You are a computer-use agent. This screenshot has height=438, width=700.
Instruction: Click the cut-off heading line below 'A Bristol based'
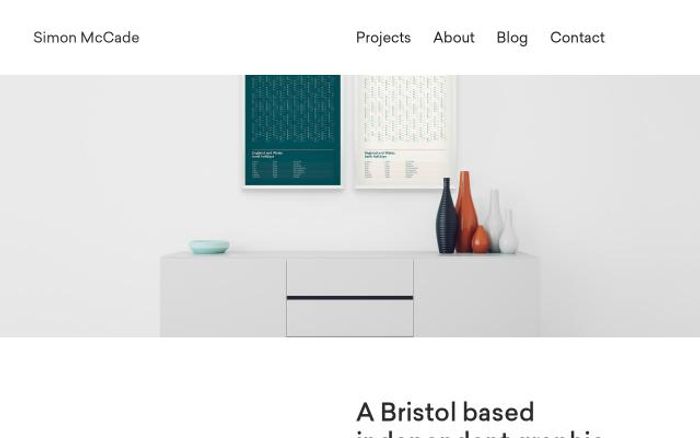479,434
